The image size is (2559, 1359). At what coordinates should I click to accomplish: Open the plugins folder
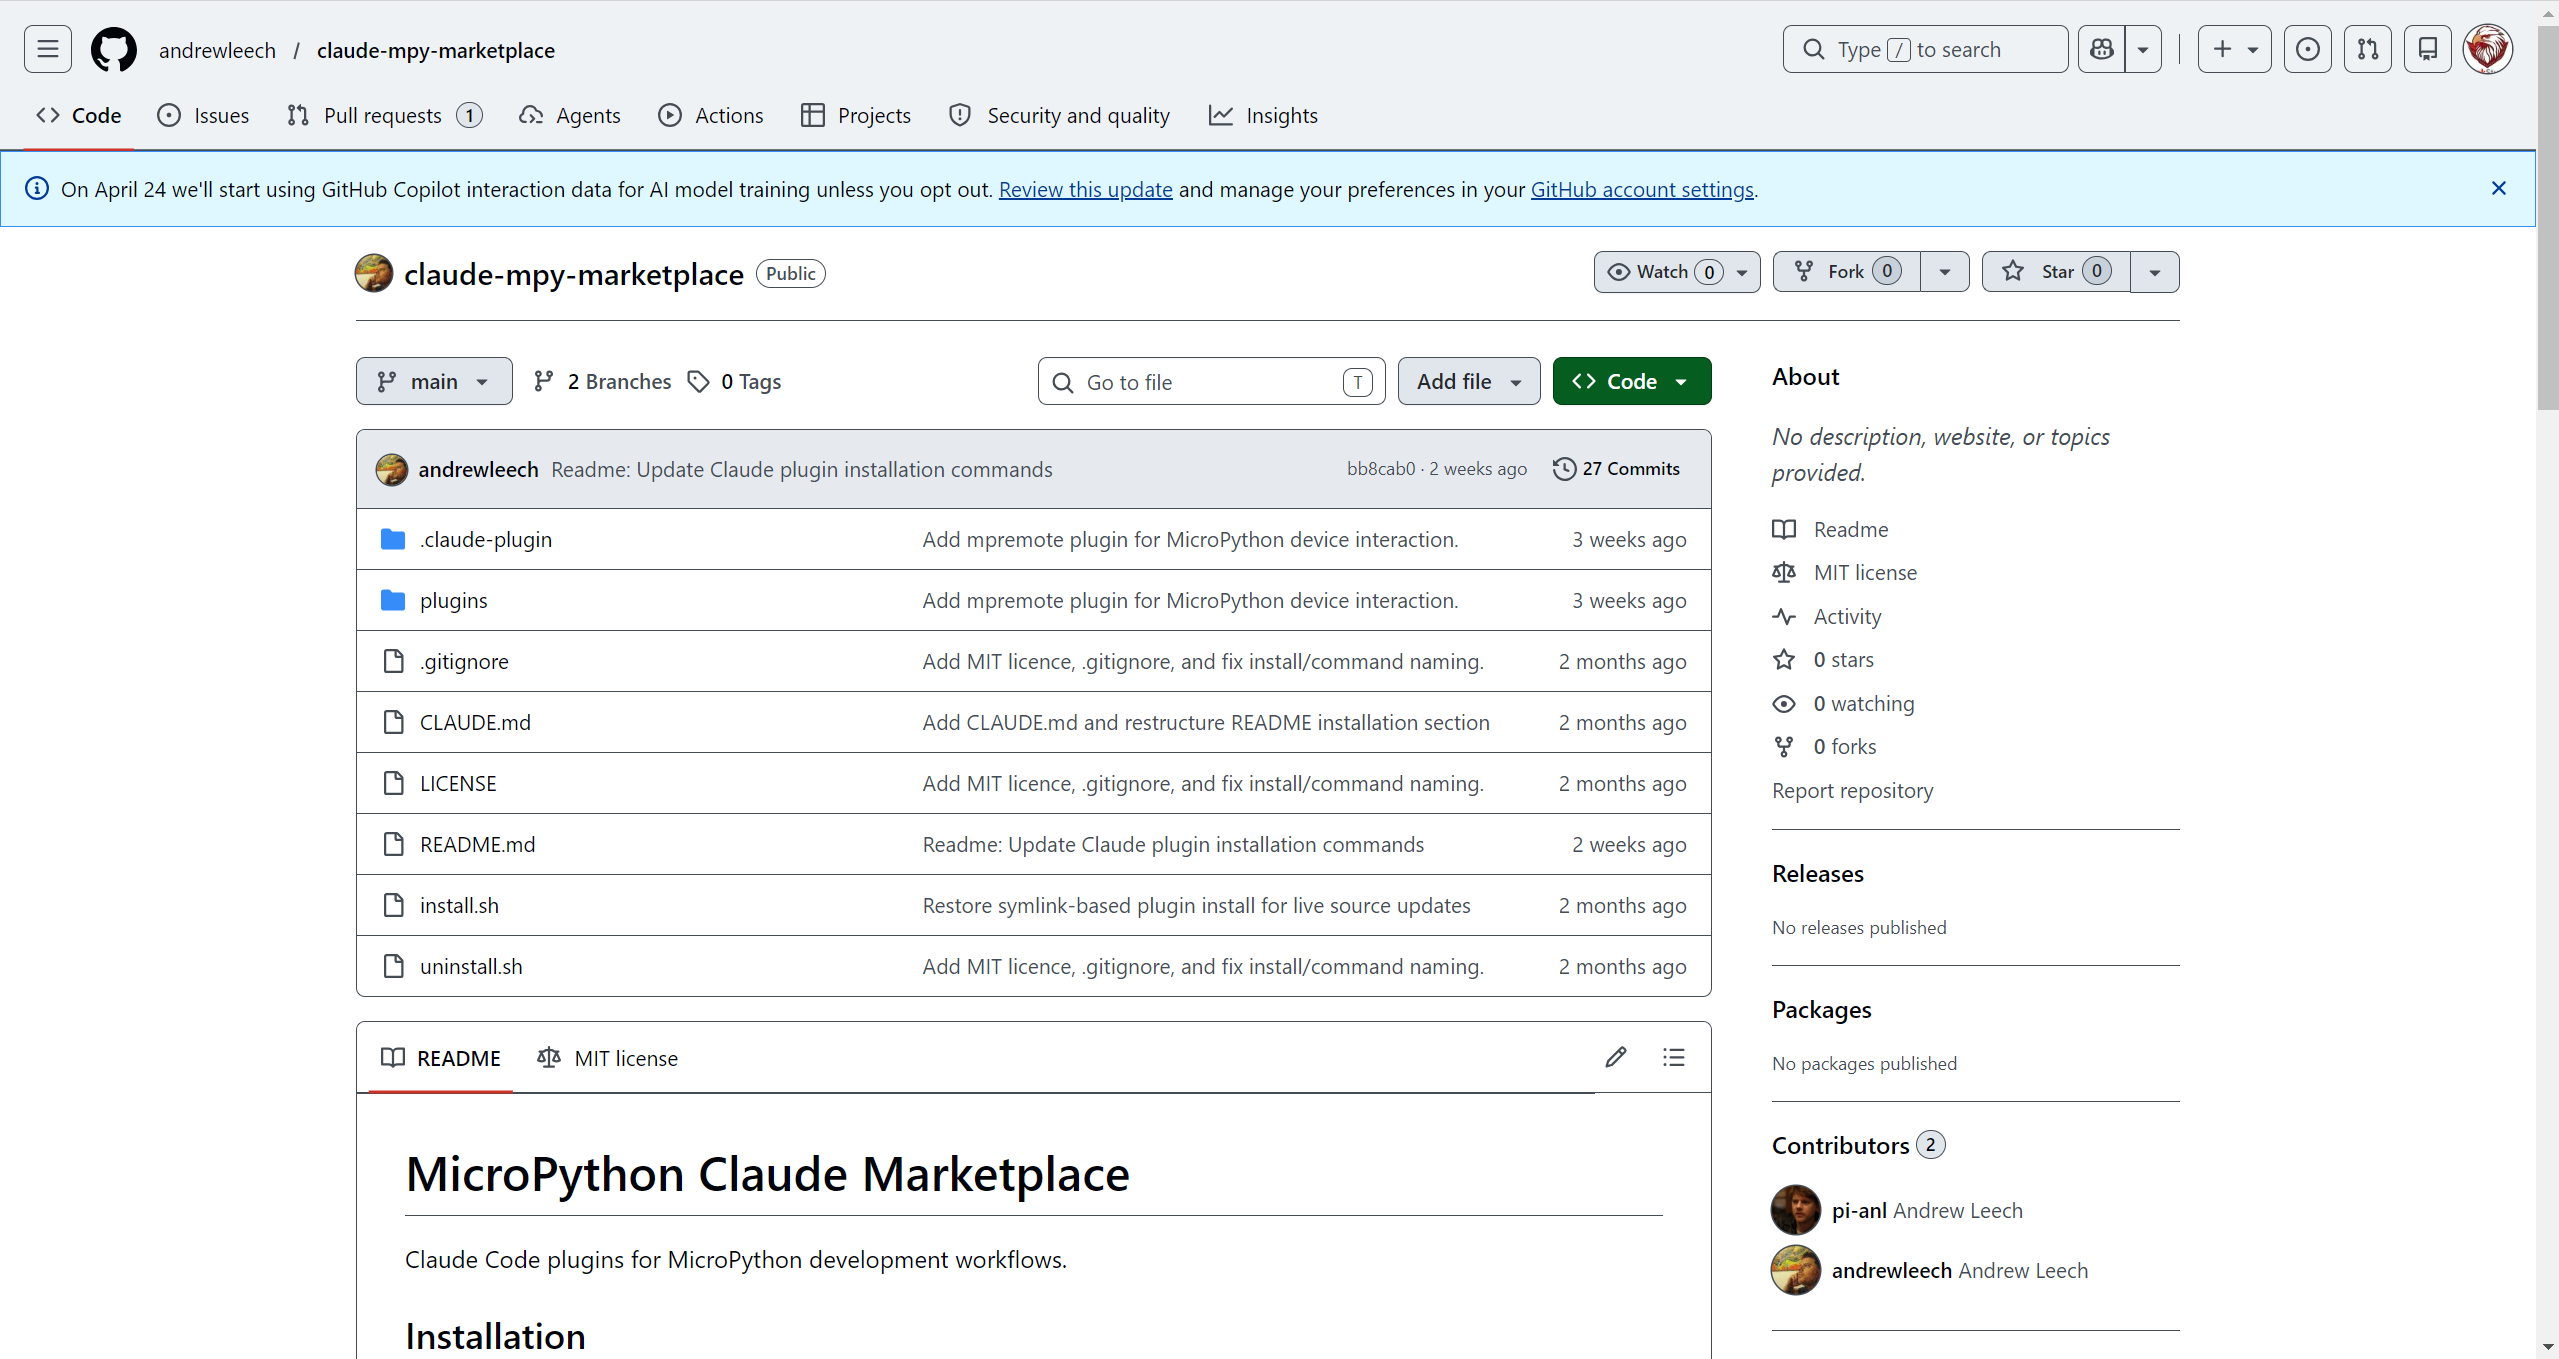(x=454, y=601)
